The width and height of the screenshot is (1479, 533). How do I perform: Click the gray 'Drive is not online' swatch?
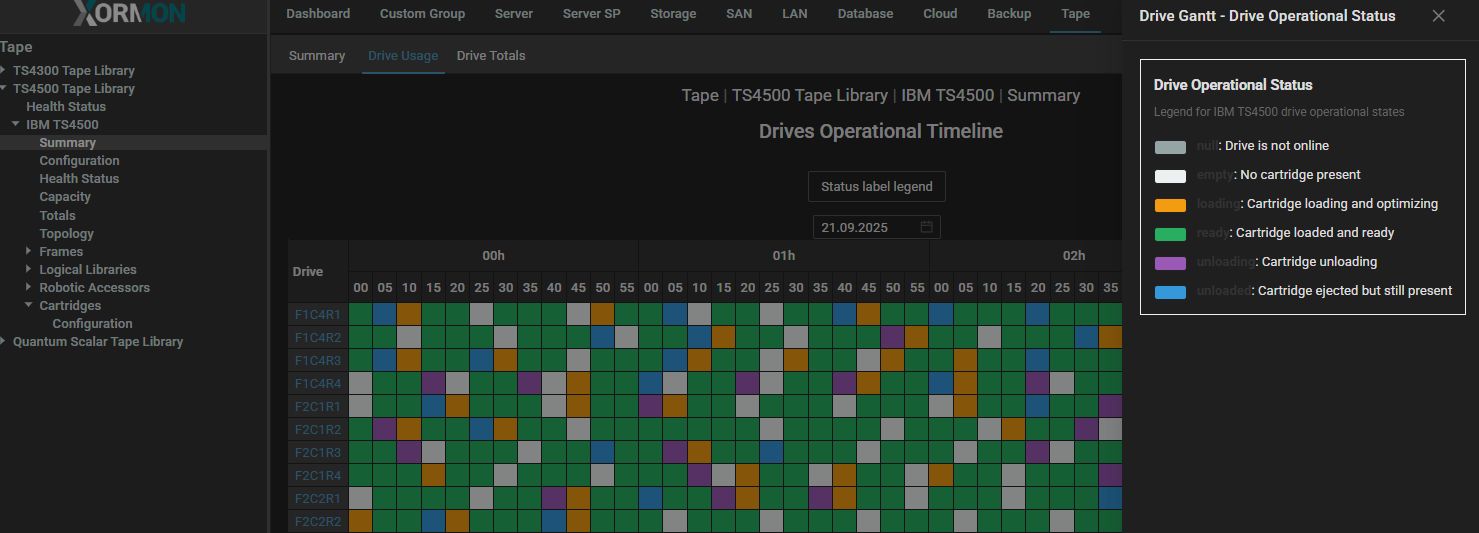coord(1170,147)
